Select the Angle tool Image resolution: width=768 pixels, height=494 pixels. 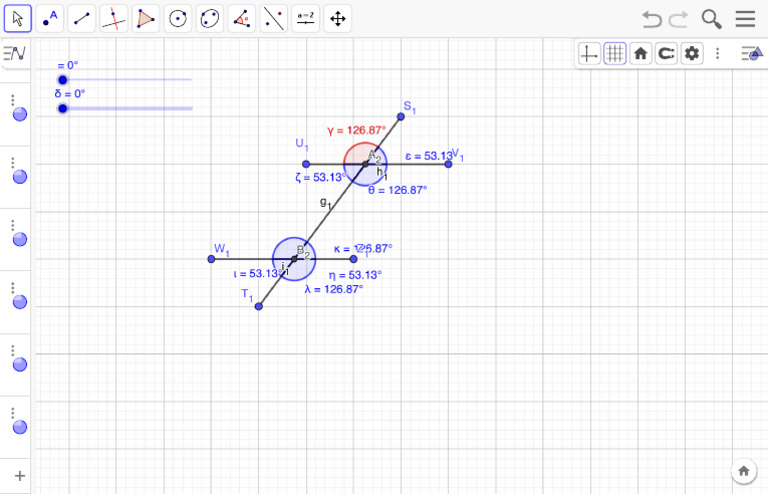241,19
